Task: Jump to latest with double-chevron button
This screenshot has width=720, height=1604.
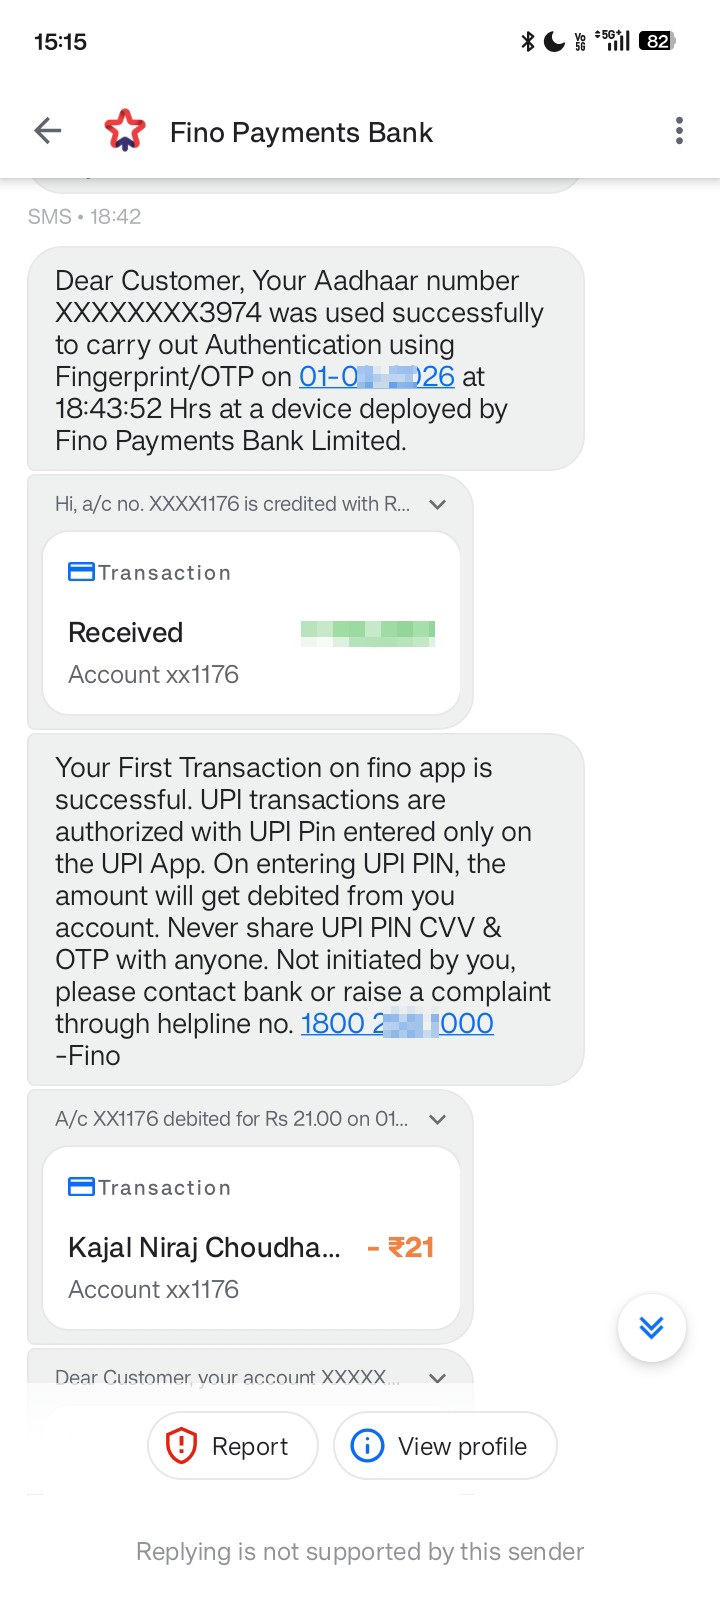Action: coord(652,1327)
